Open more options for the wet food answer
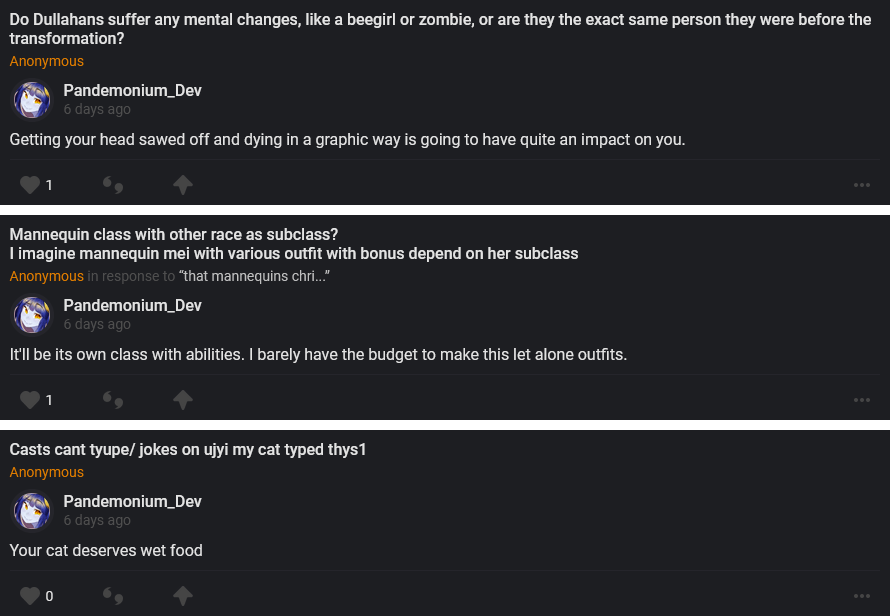This screenshot has height=616, width=890. tap(862, 596)
